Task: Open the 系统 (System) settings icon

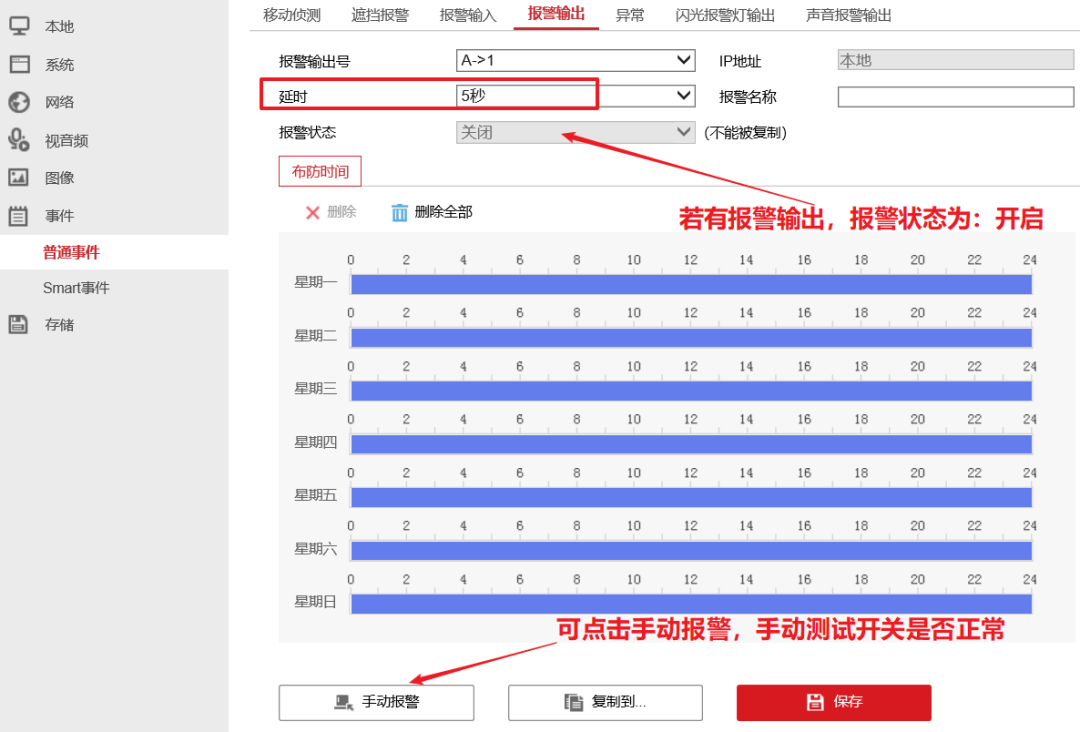Action: point(20,64)
